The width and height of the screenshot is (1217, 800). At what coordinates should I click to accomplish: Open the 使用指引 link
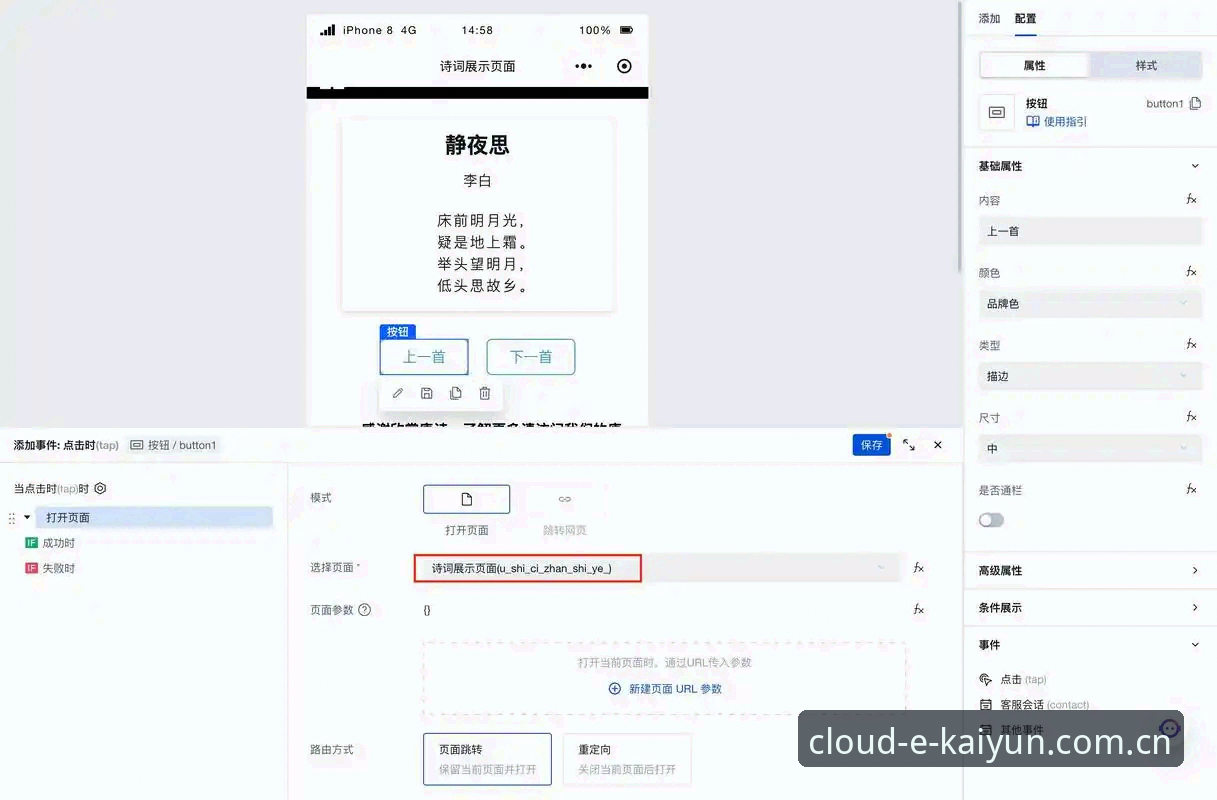[x=1057, y=122]
